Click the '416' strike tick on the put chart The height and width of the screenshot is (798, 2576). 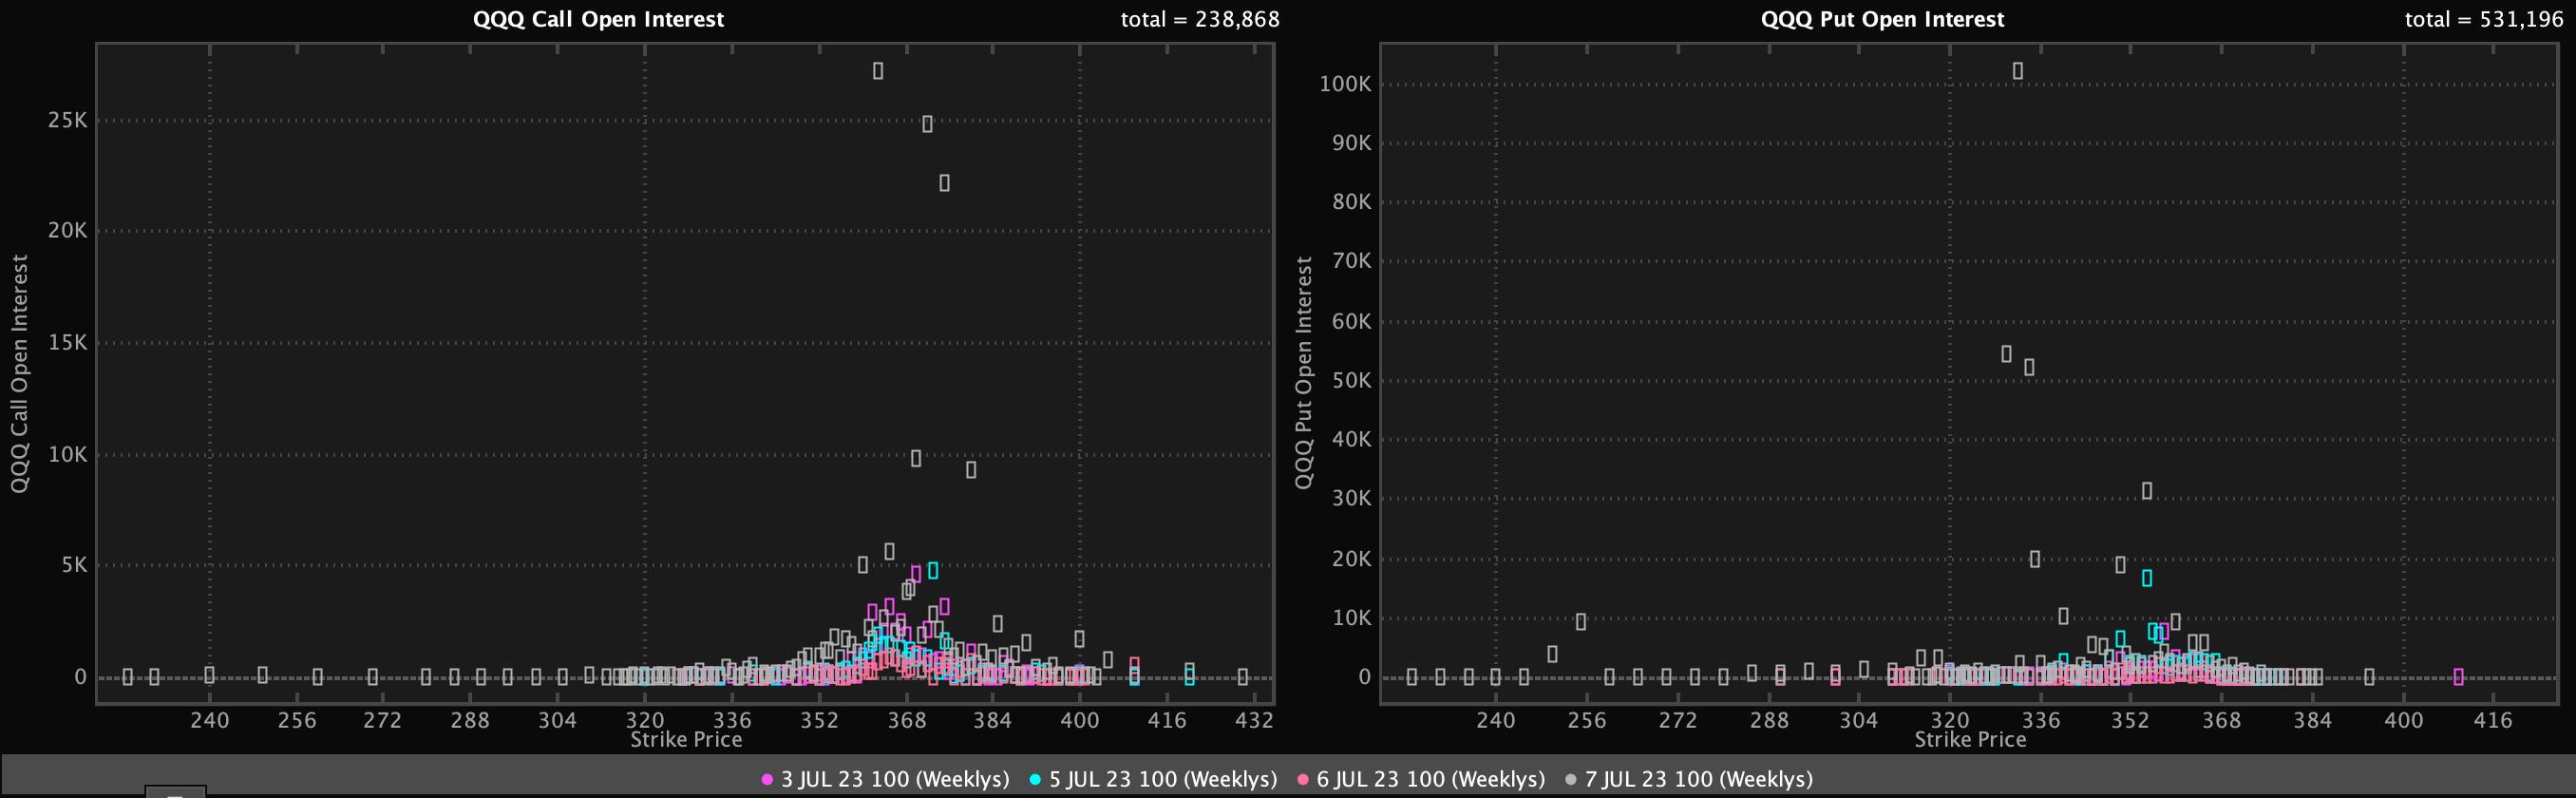coord(2492,720)
